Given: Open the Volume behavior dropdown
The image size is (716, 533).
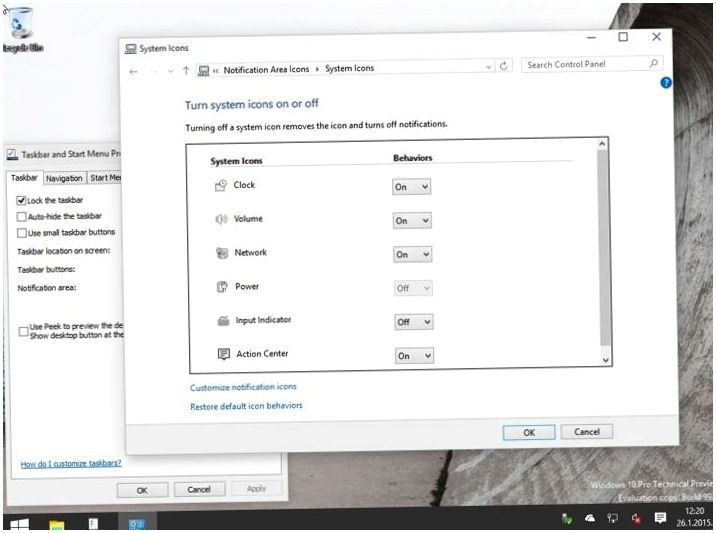Looking at the screenshot, I should click(x=412, y=221).
